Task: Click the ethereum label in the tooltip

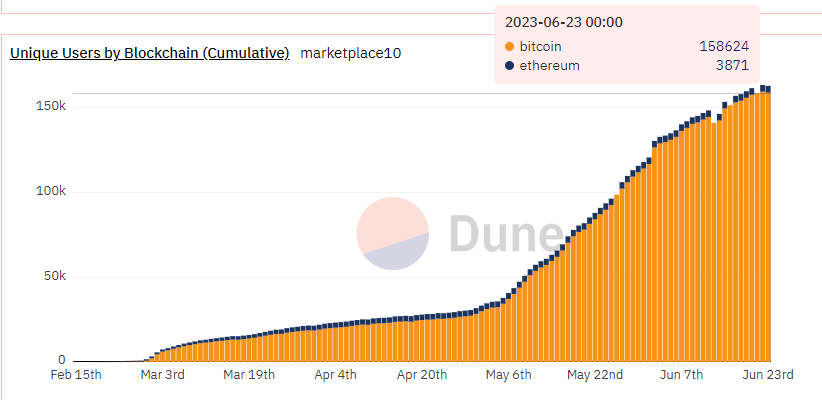Action: coord(549,66)
